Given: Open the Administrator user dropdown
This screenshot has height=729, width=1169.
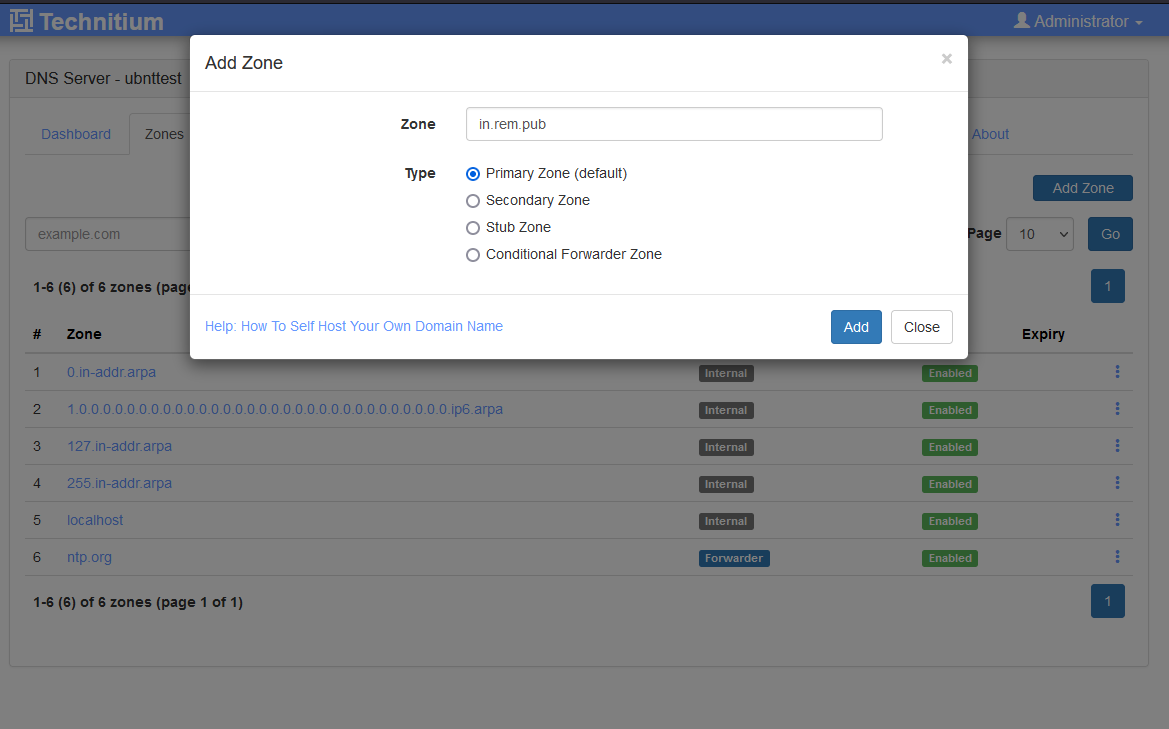Looking at the screenshot, I should click(x=1077, y=21).
